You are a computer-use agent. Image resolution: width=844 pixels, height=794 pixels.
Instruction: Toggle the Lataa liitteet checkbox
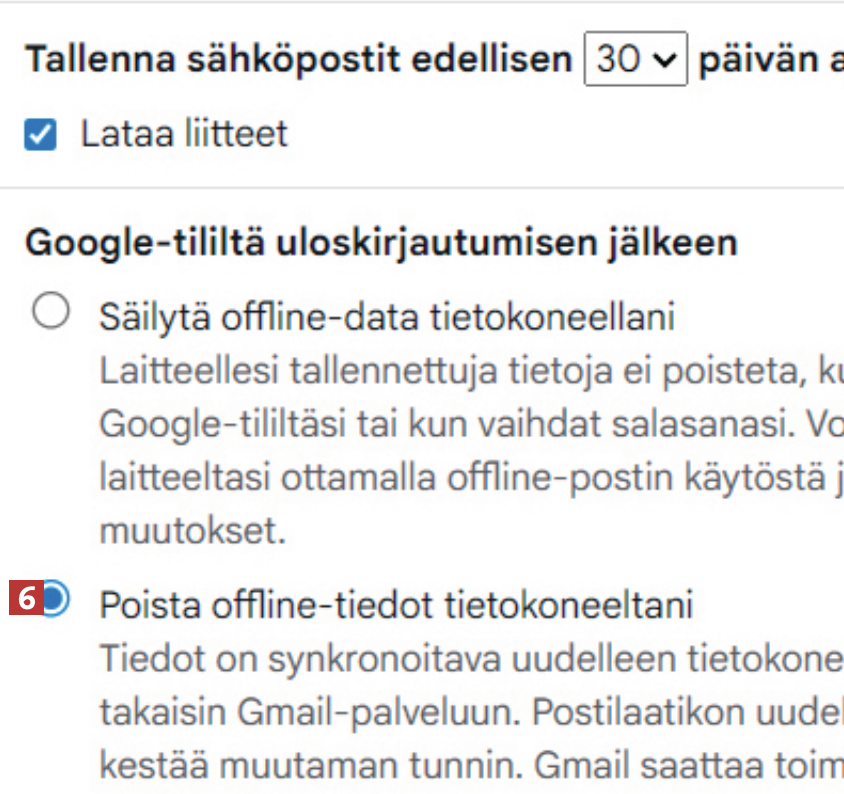[x=40, y=135]
